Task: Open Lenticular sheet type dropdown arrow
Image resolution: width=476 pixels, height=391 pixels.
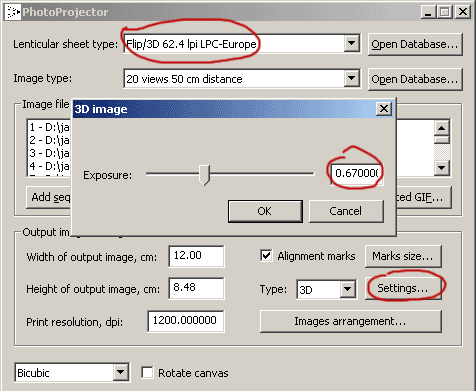Action: pyautogui.click(x=351, y=43)
